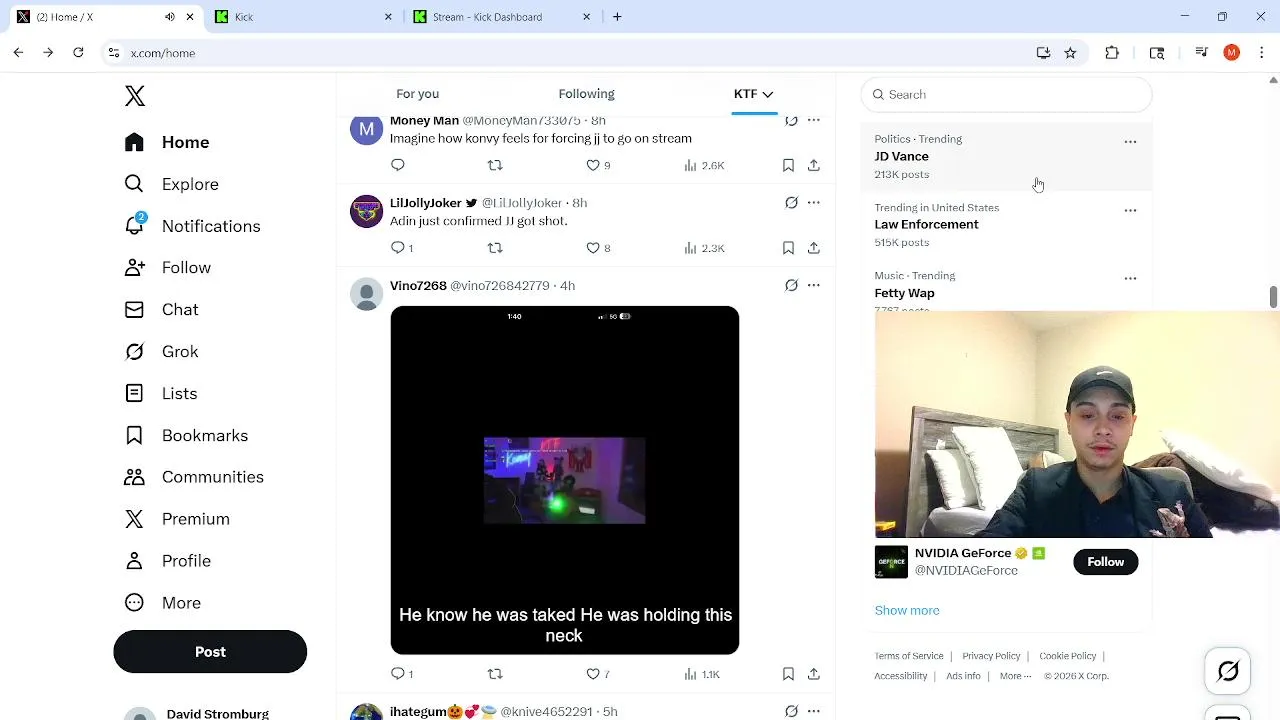Follow NVIDIA GeForce account

coord(1105,562)
